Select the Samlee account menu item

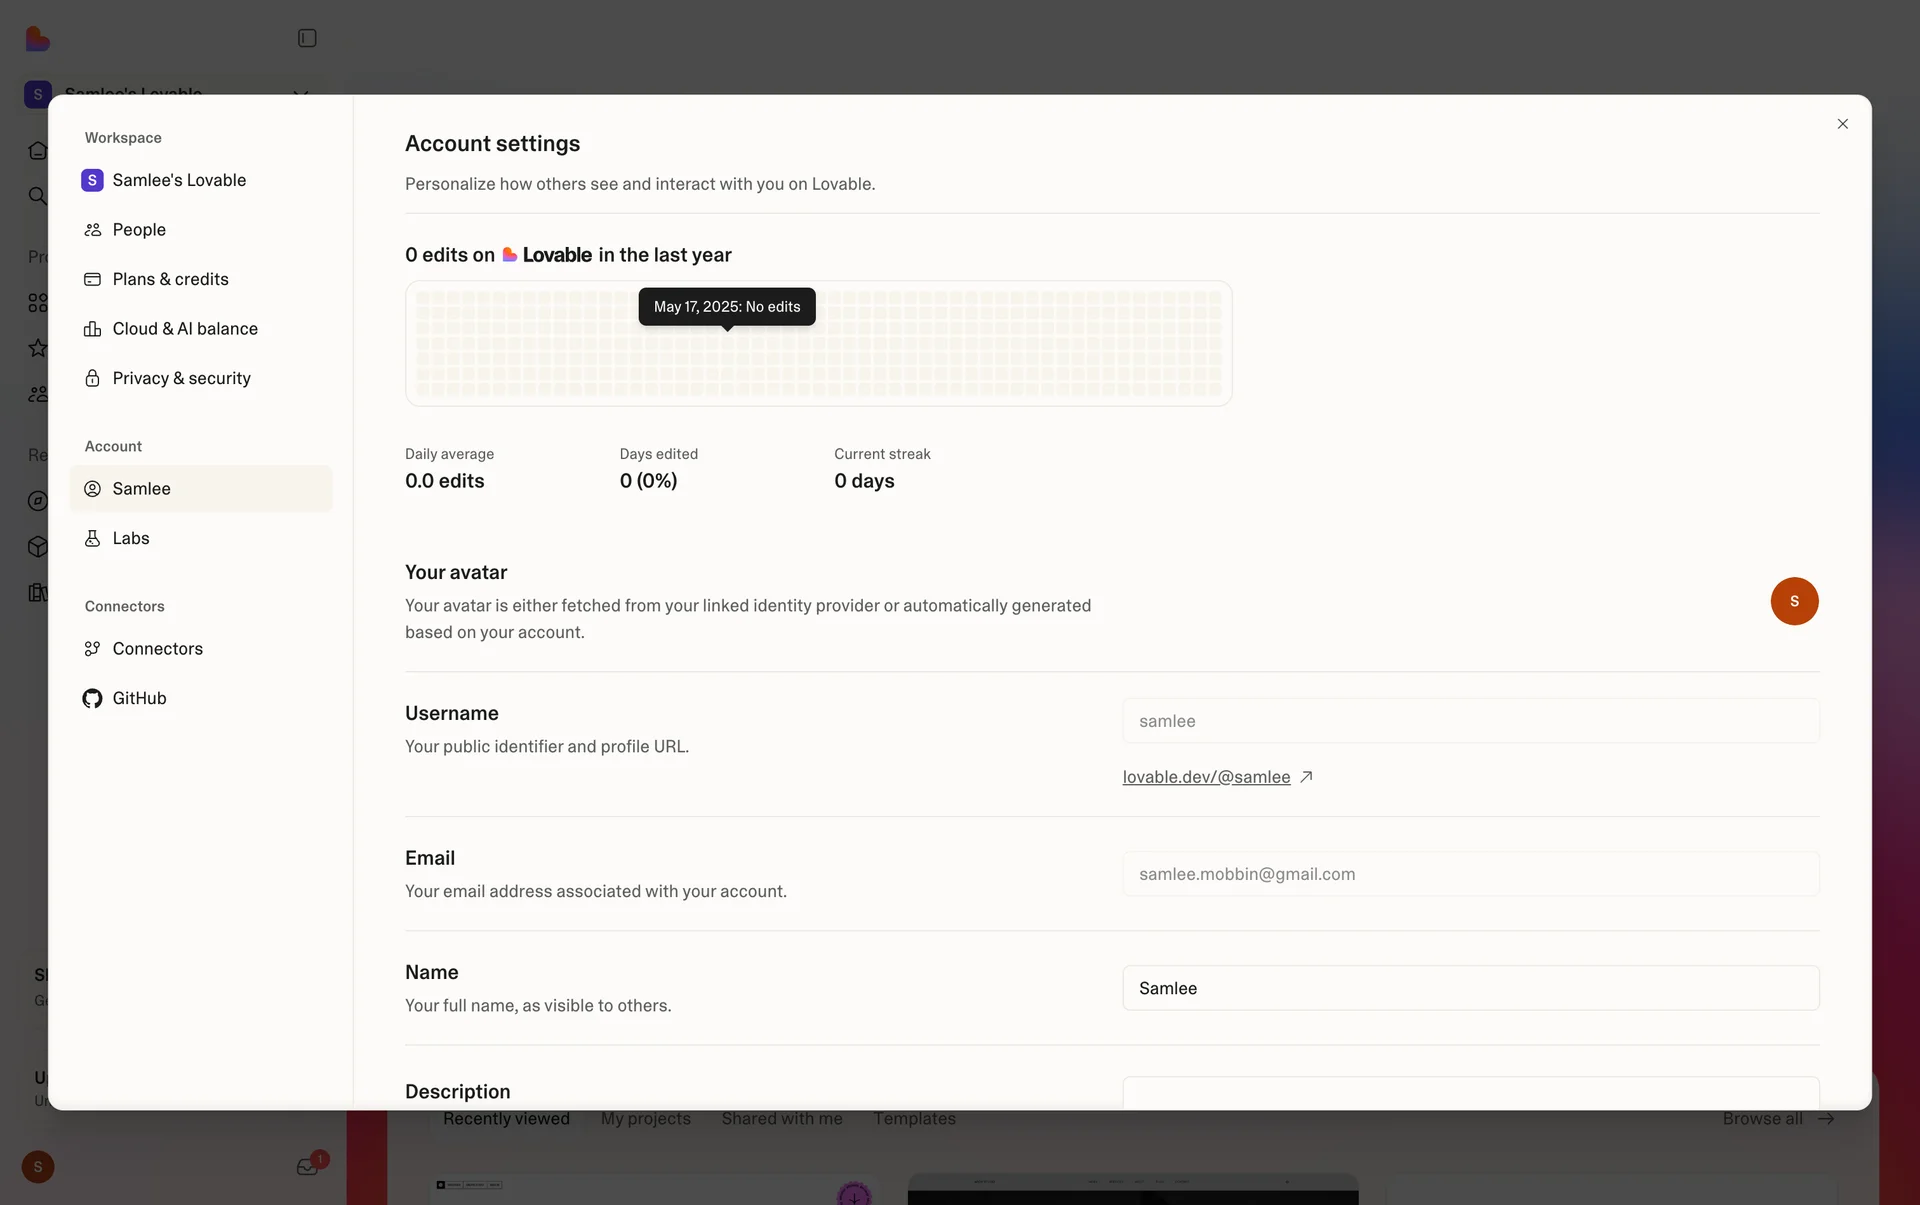pos(141,489)
